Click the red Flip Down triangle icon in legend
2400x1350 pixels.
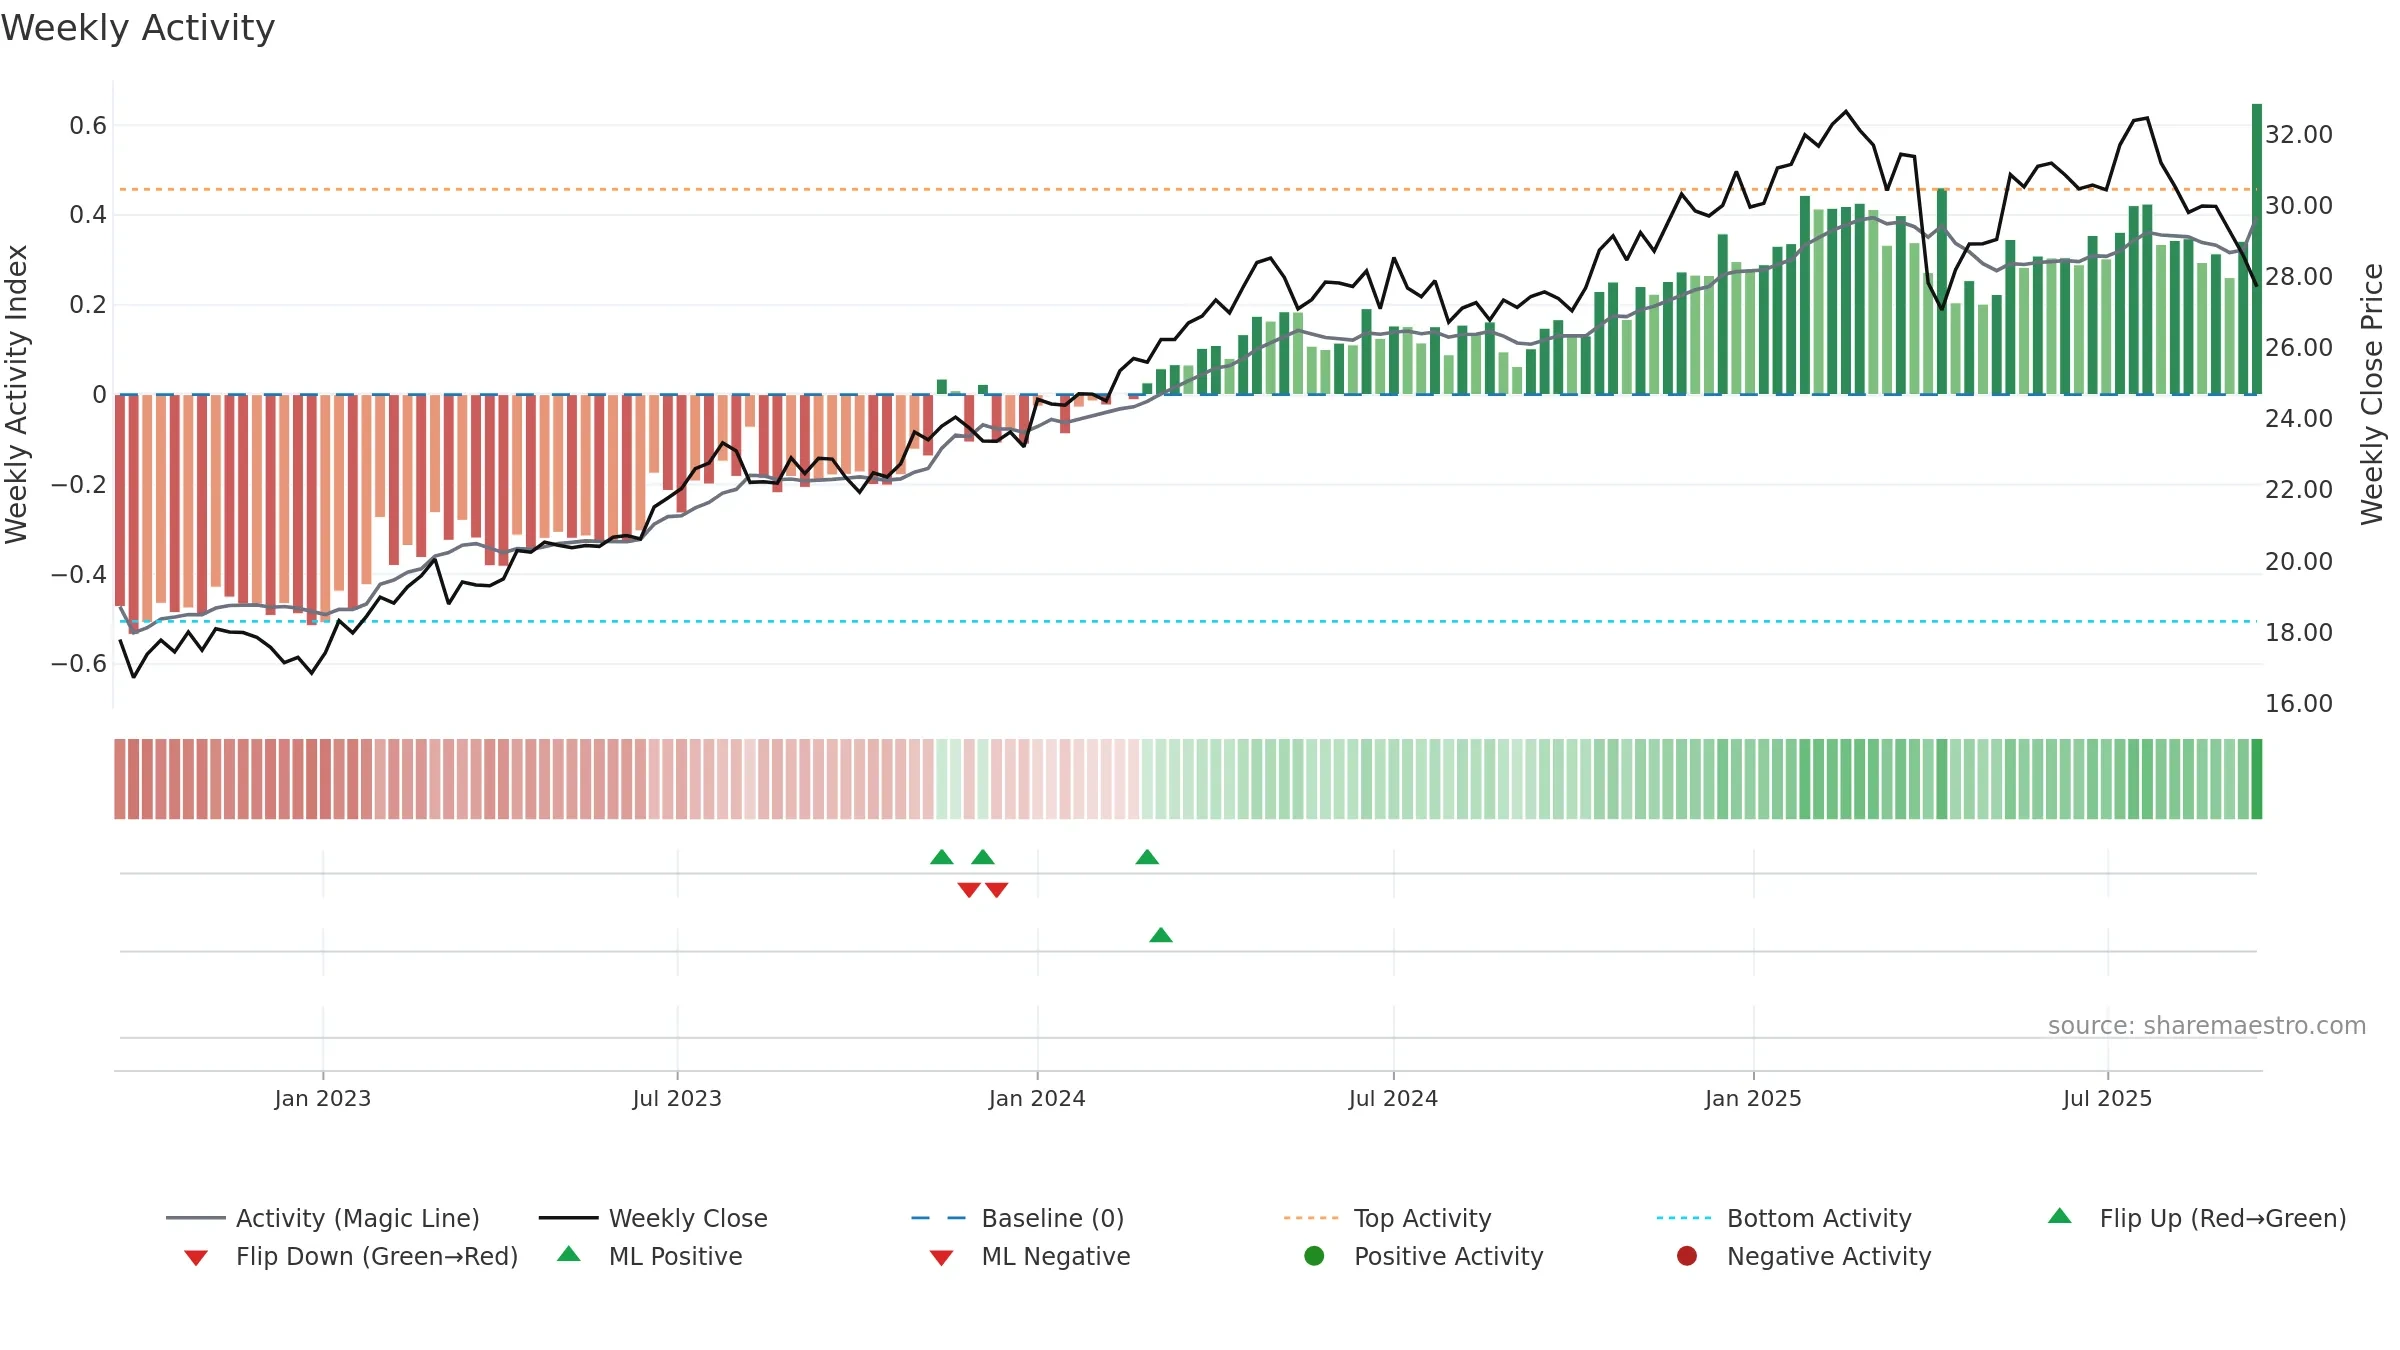point(196,1258)
